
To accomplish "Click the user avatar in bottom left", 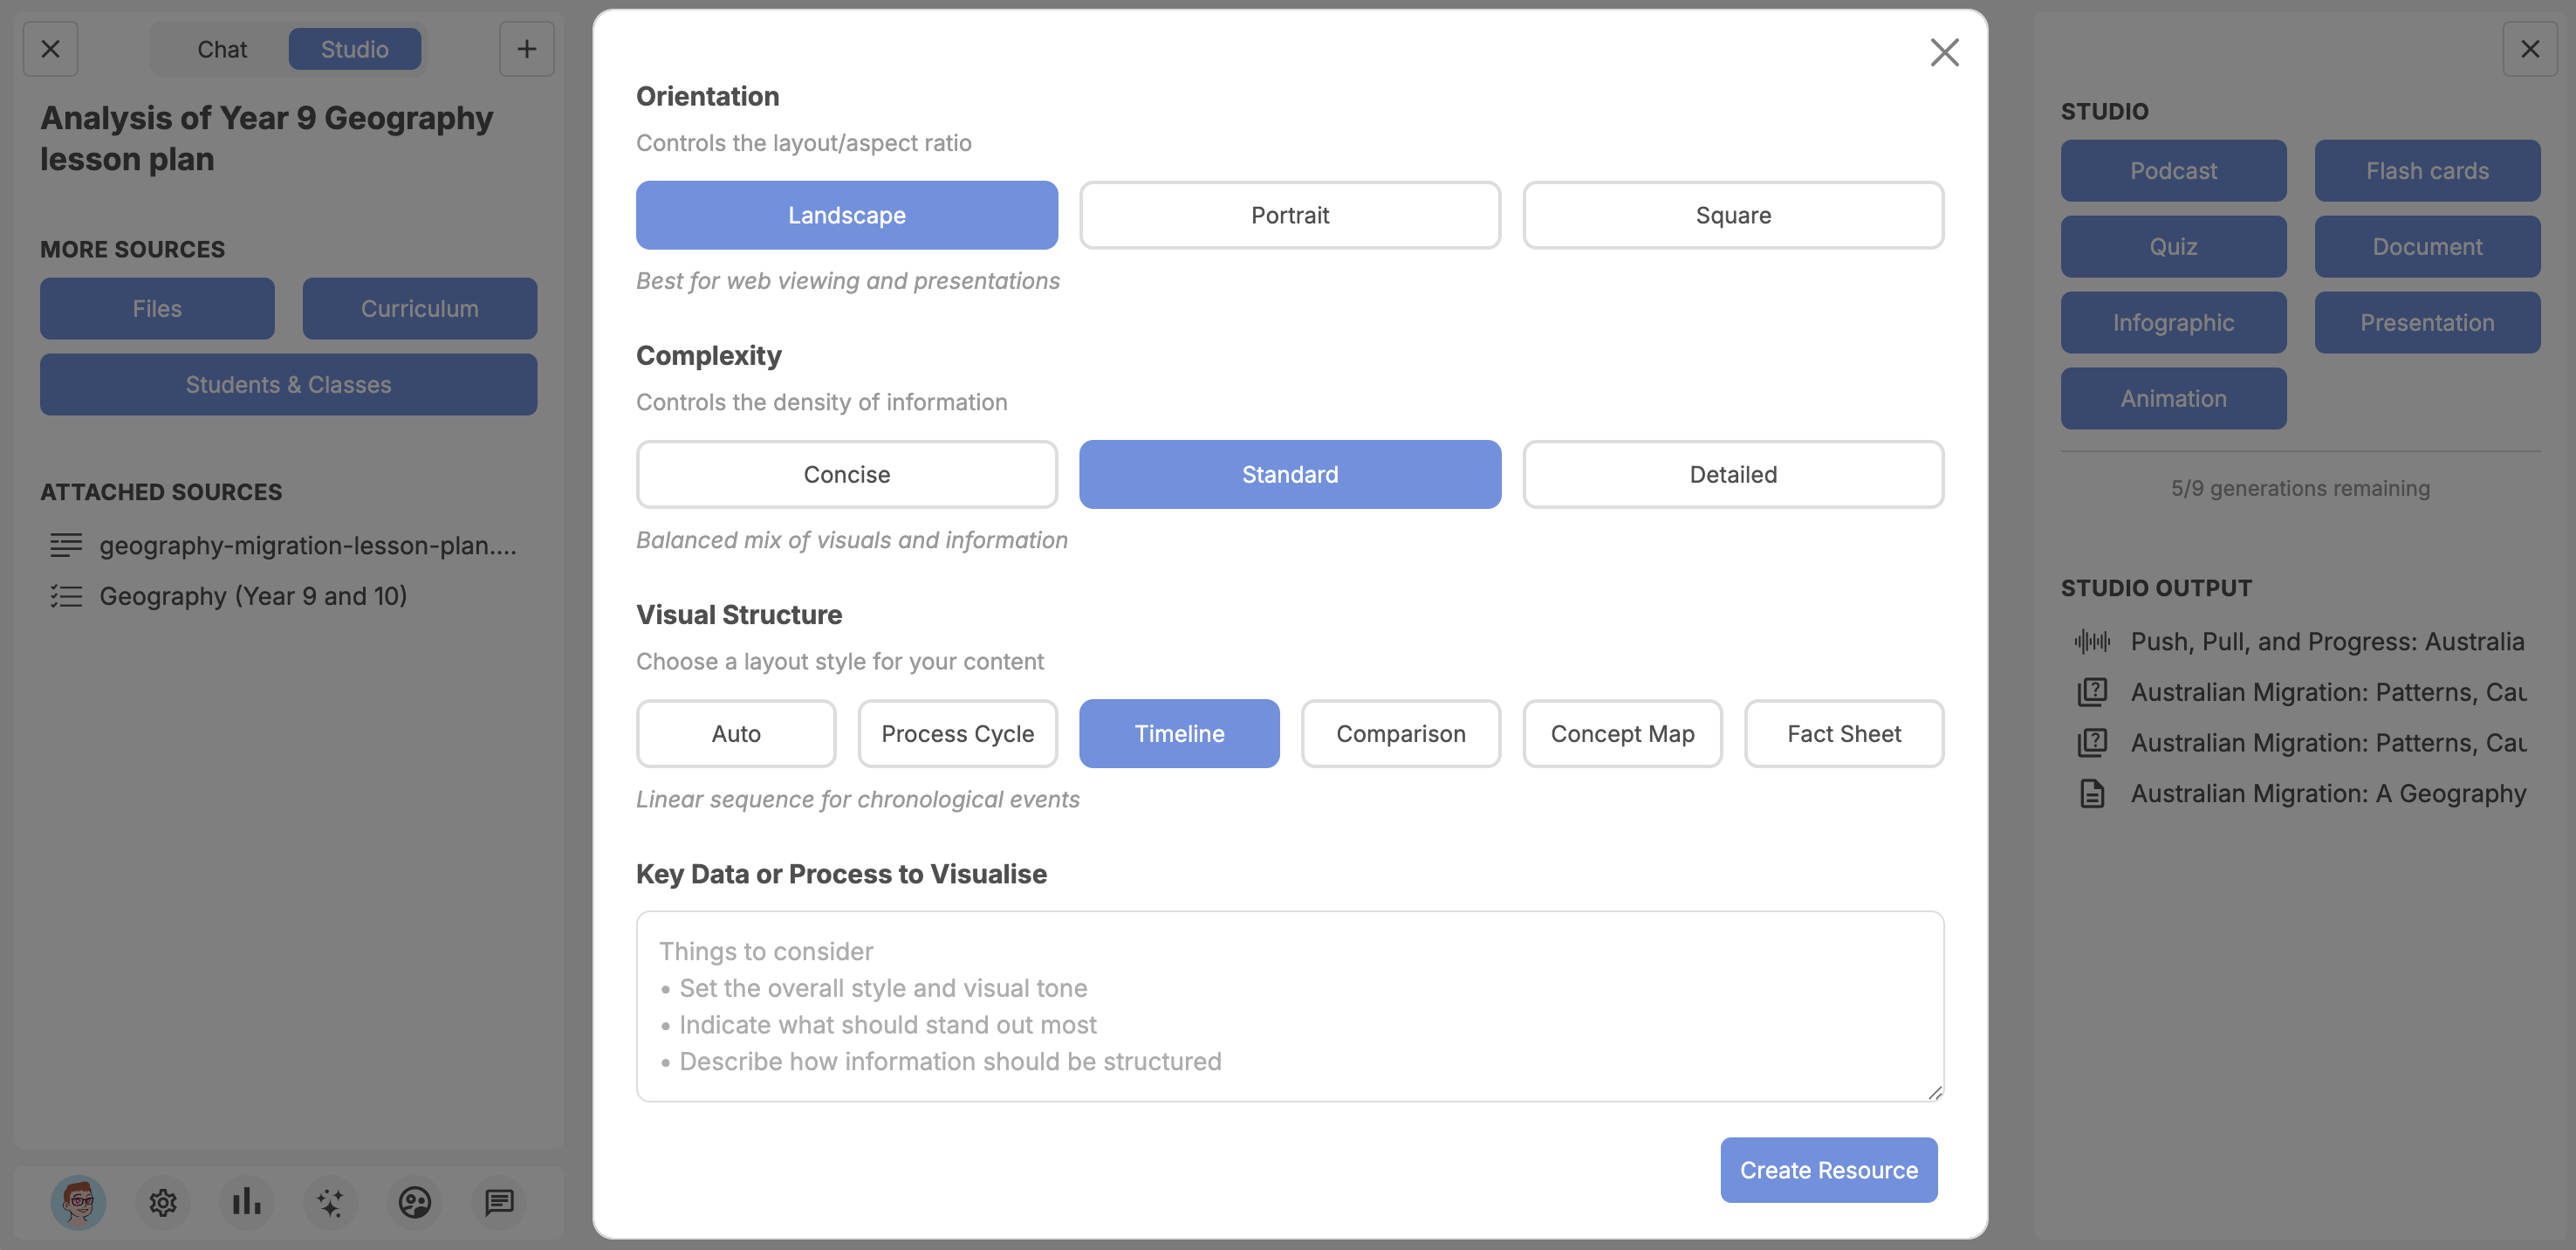I will point(78,1202).
